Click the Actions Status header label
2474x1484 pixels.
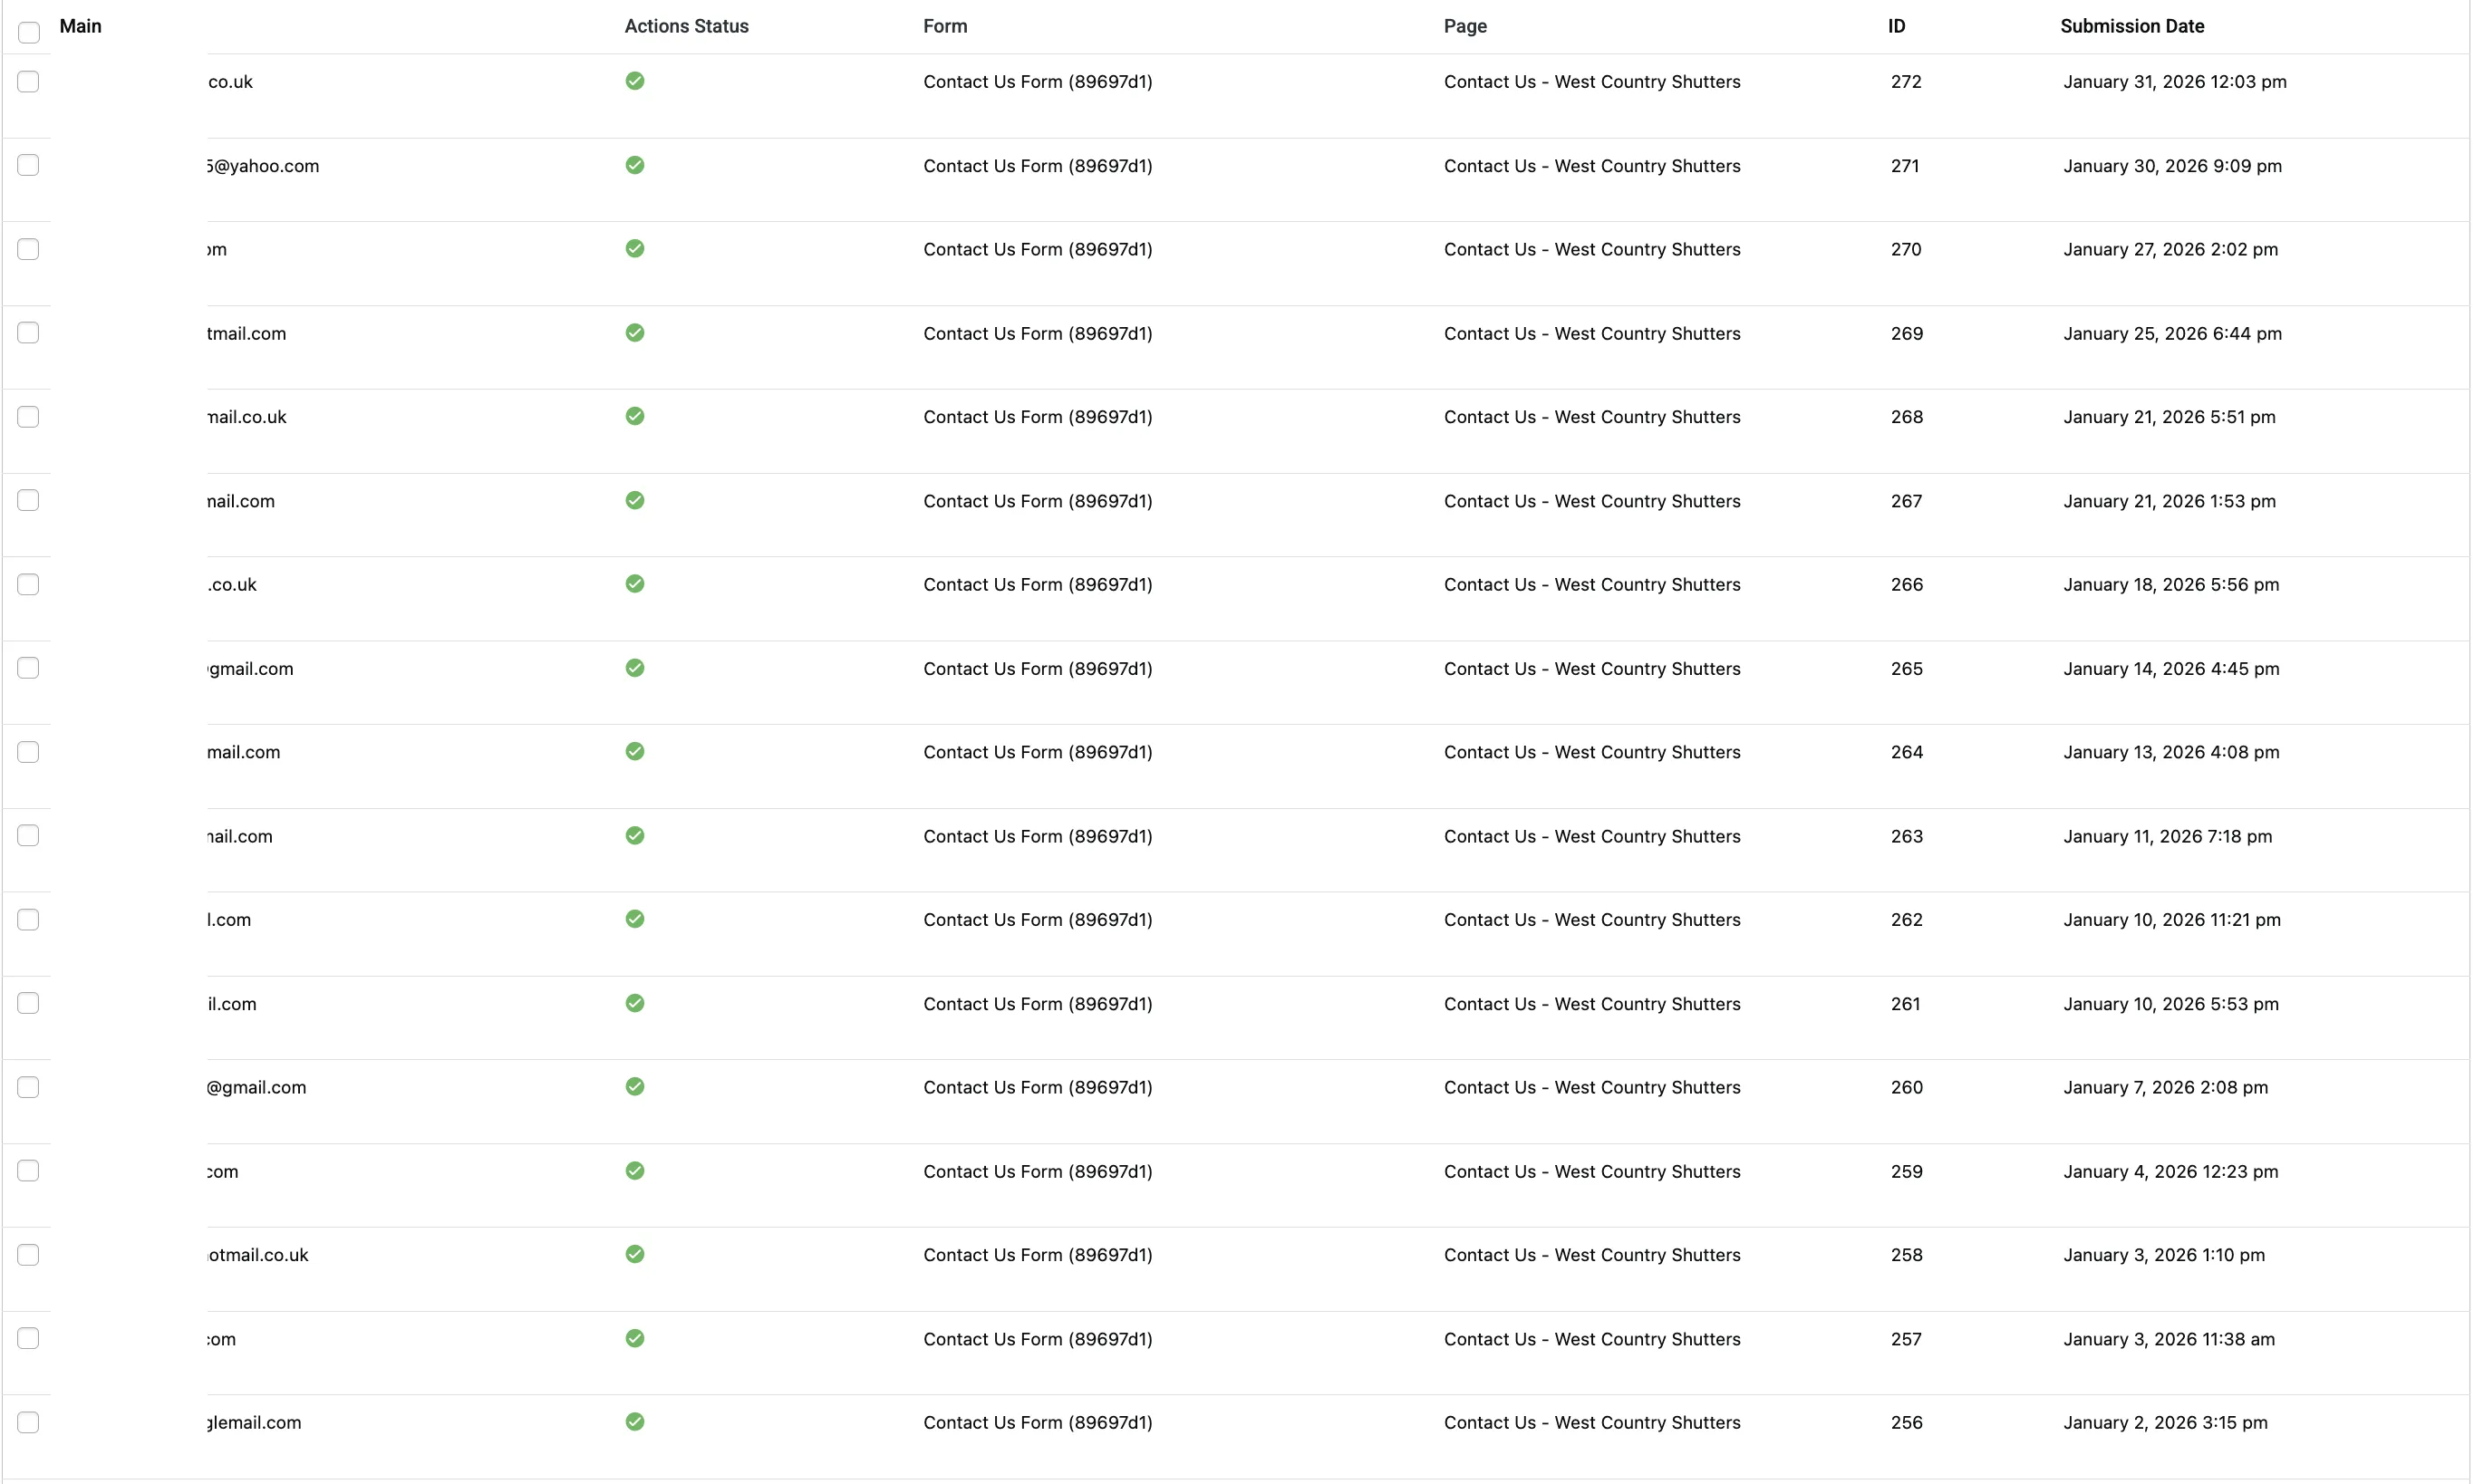(x=686, y=26)
